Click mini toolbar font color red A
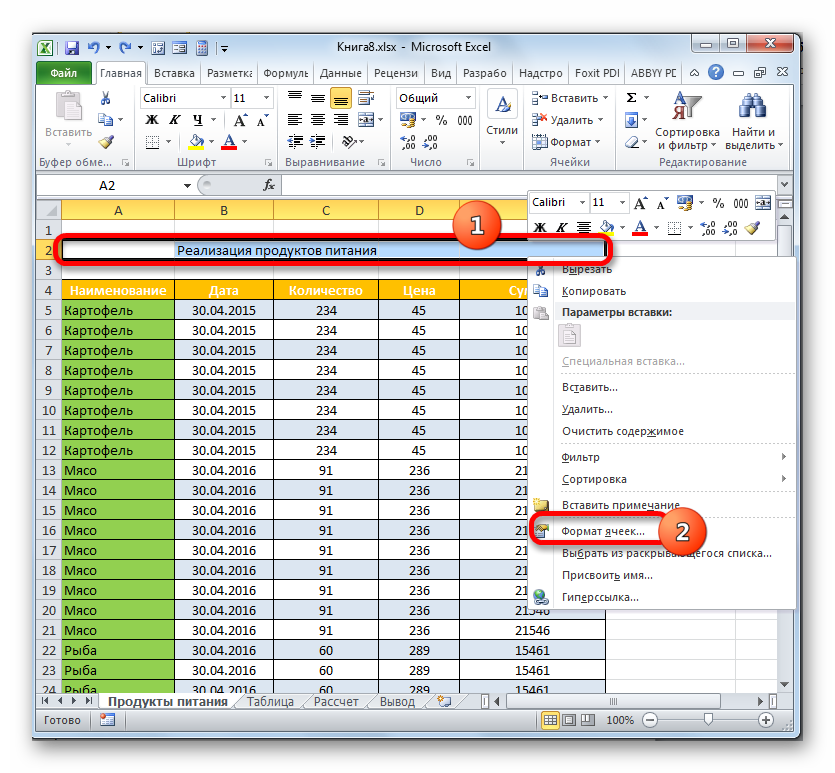Image resolution: width=835 pixels, height=773 pixels. (x=640, y=228)
